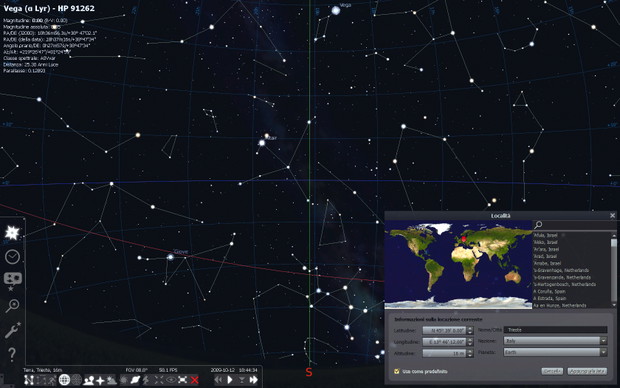Select Aa en Hunze, Netherlands entry
620x388 pixels.
pos(560,305)
